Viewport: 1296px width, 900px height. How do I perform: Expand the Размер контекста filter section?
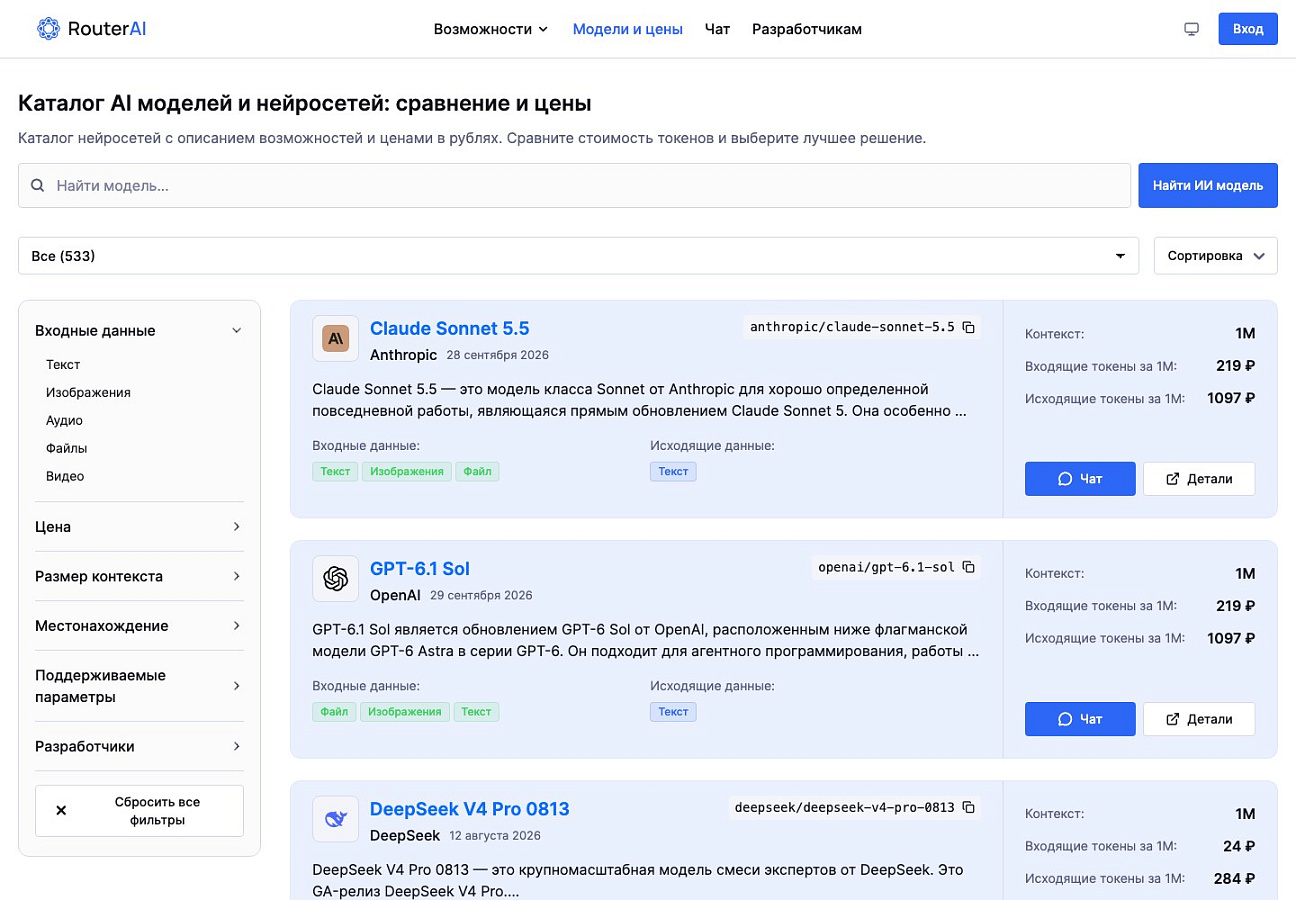point(139,576)
